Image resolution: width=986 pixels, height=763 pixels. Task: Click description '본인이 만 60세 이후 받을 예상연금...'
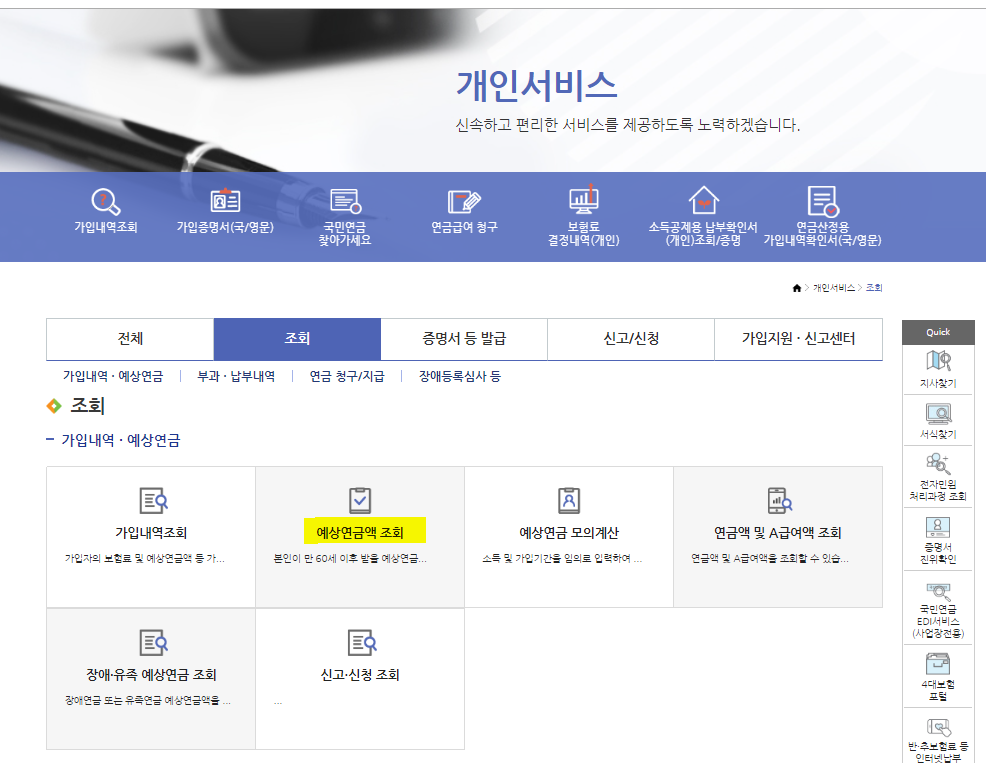(x=350, y=559)
